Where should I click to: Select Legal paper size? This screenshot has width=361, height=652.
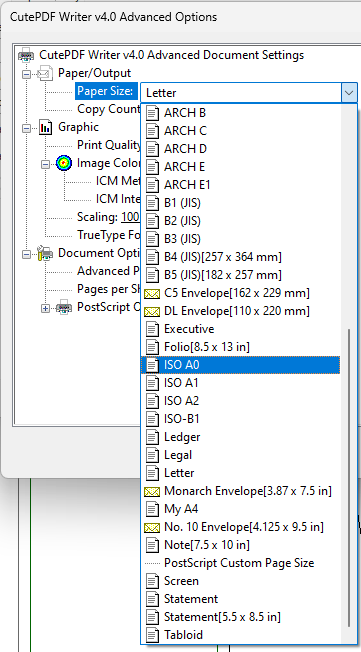240,455
